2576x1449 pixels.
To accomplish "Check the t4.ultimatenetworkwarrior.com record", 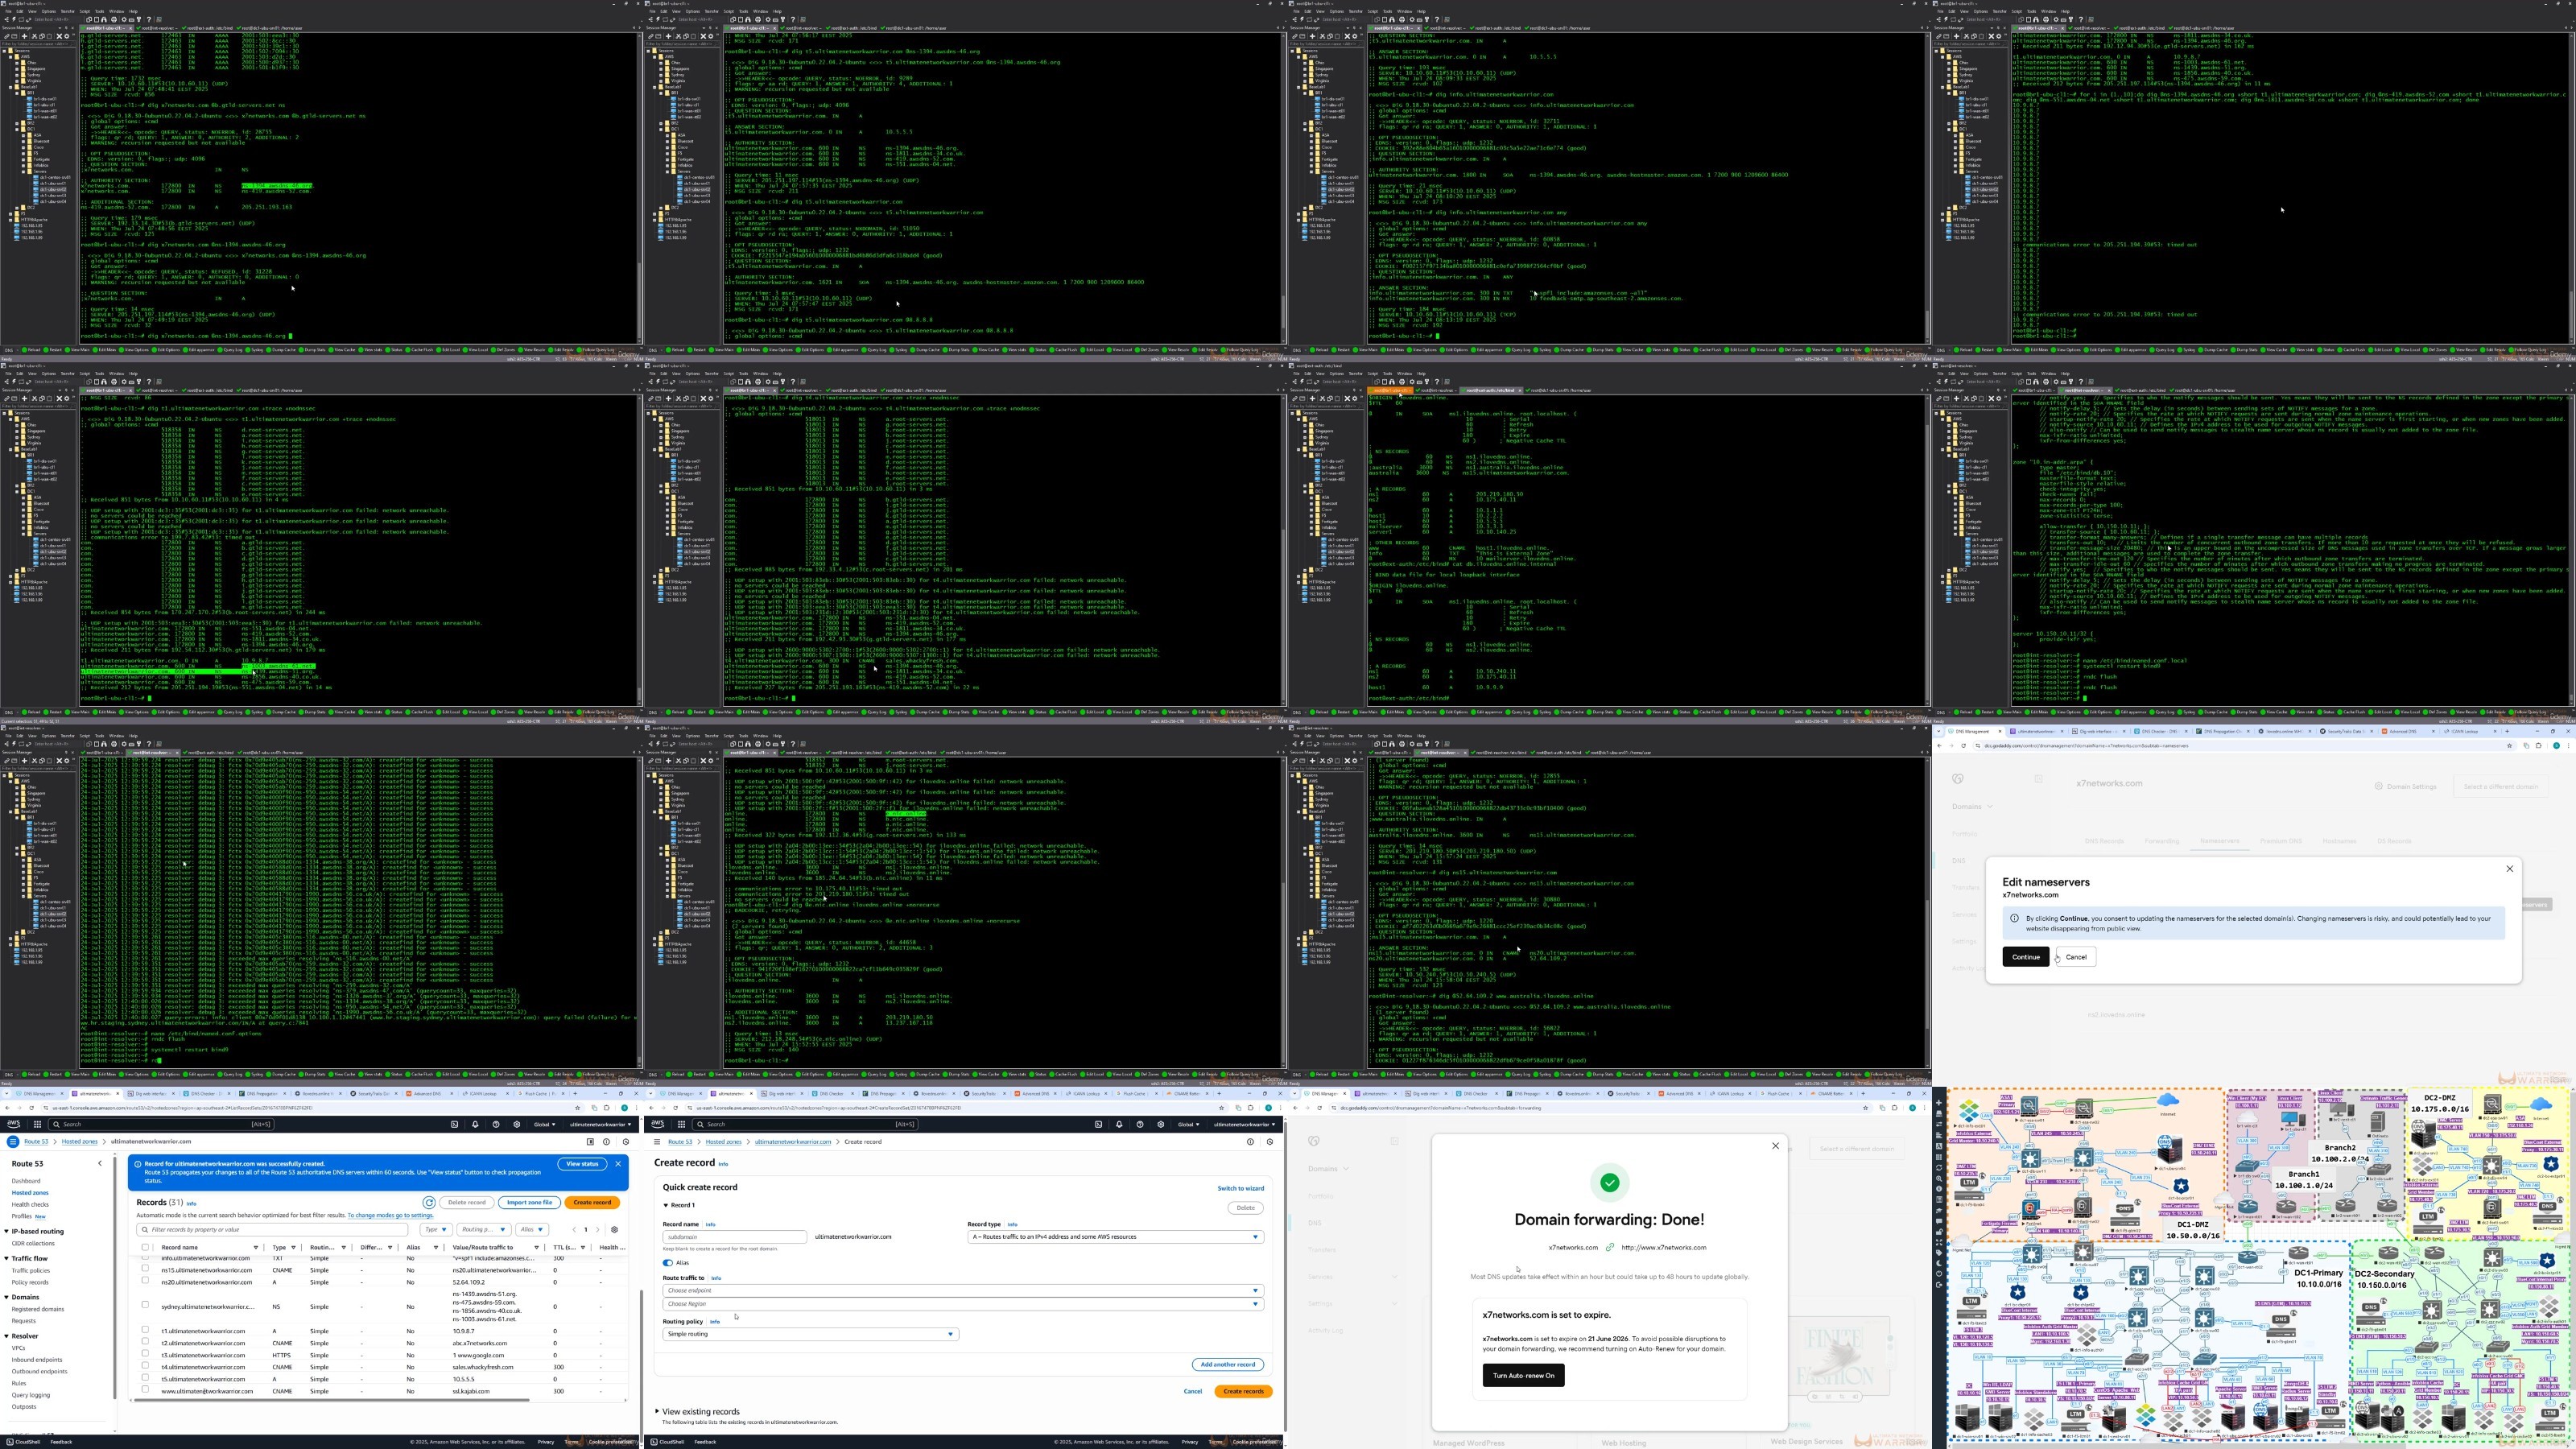I will [x=145, y=1366].
